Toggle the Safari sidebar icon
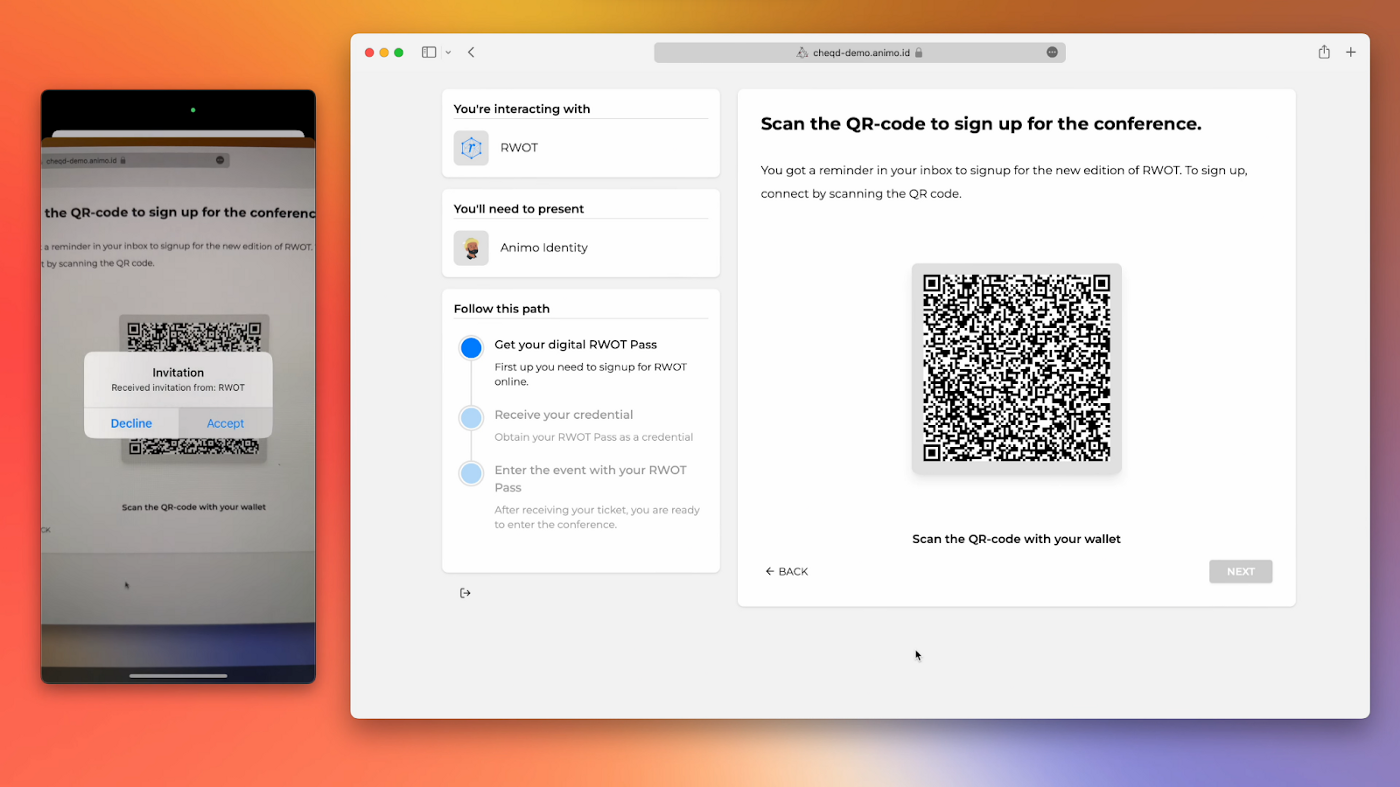 point(428,52)
